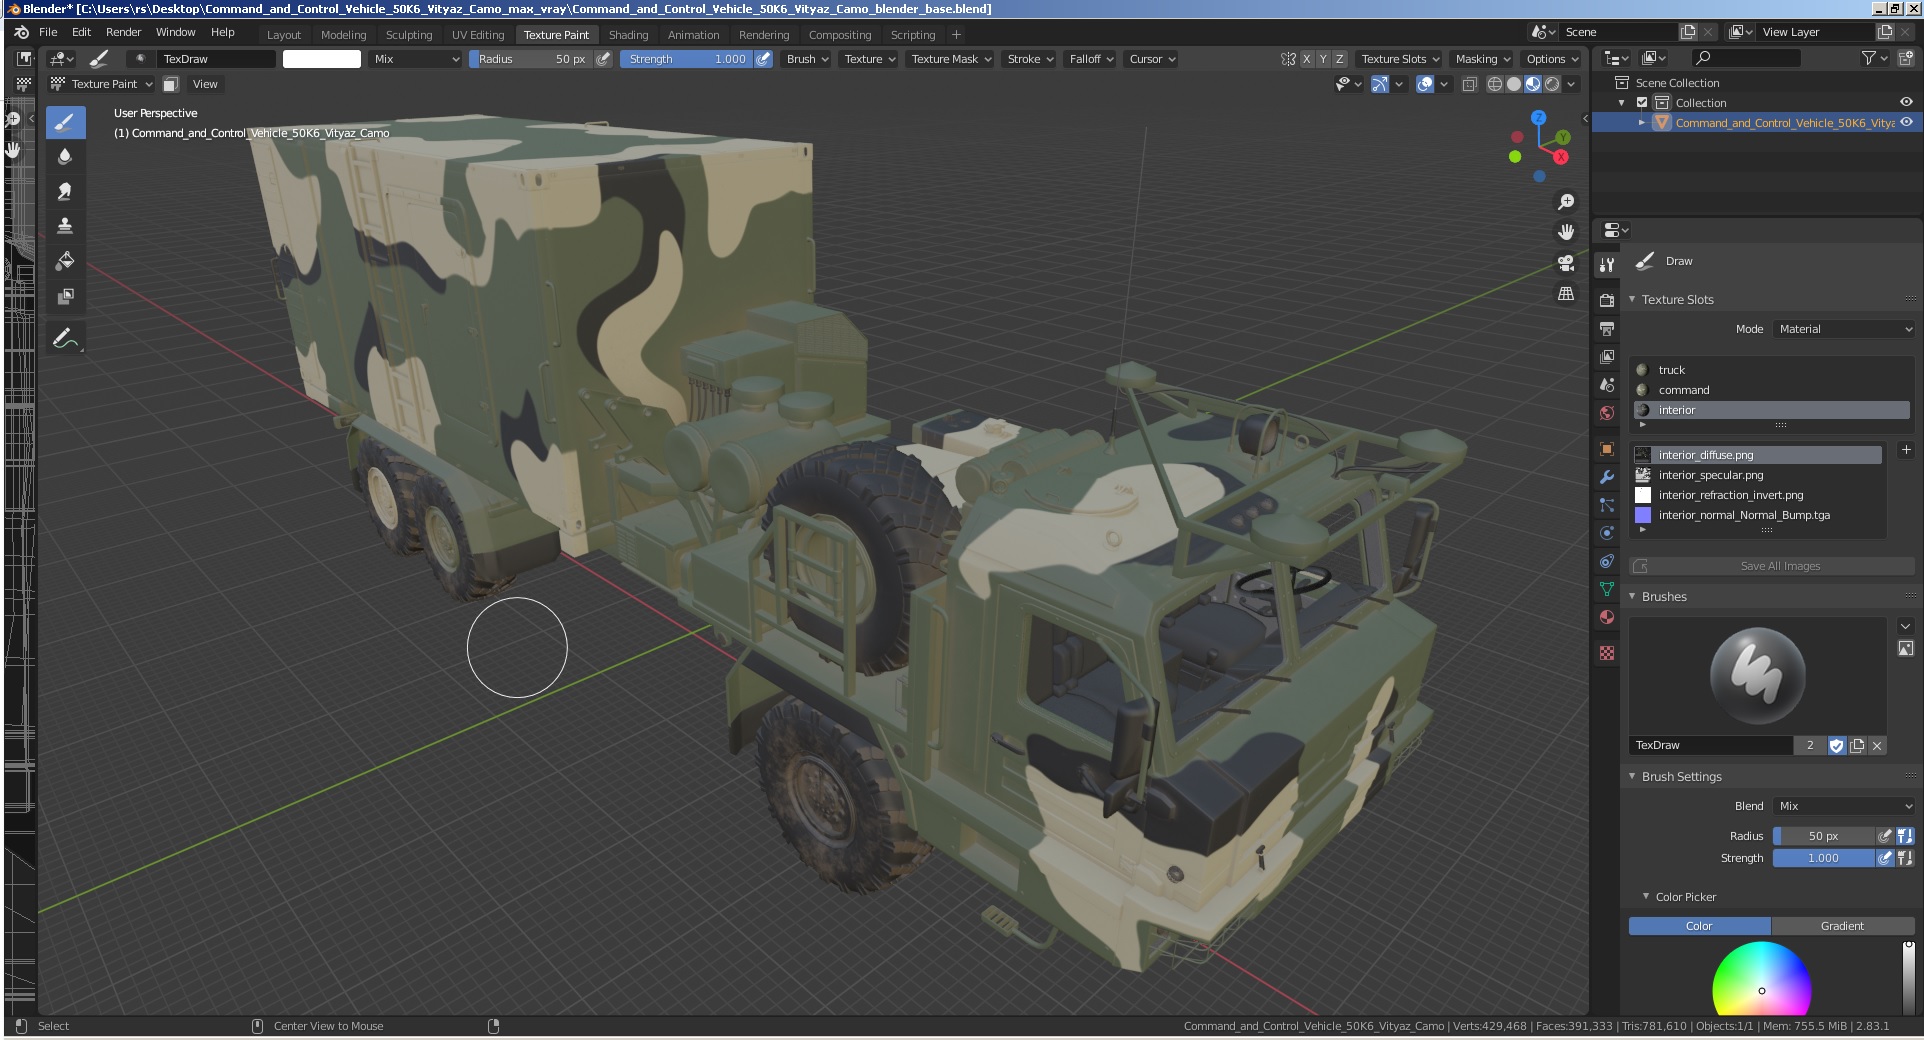Open Object properties tab

click(x=1607, y=449)
